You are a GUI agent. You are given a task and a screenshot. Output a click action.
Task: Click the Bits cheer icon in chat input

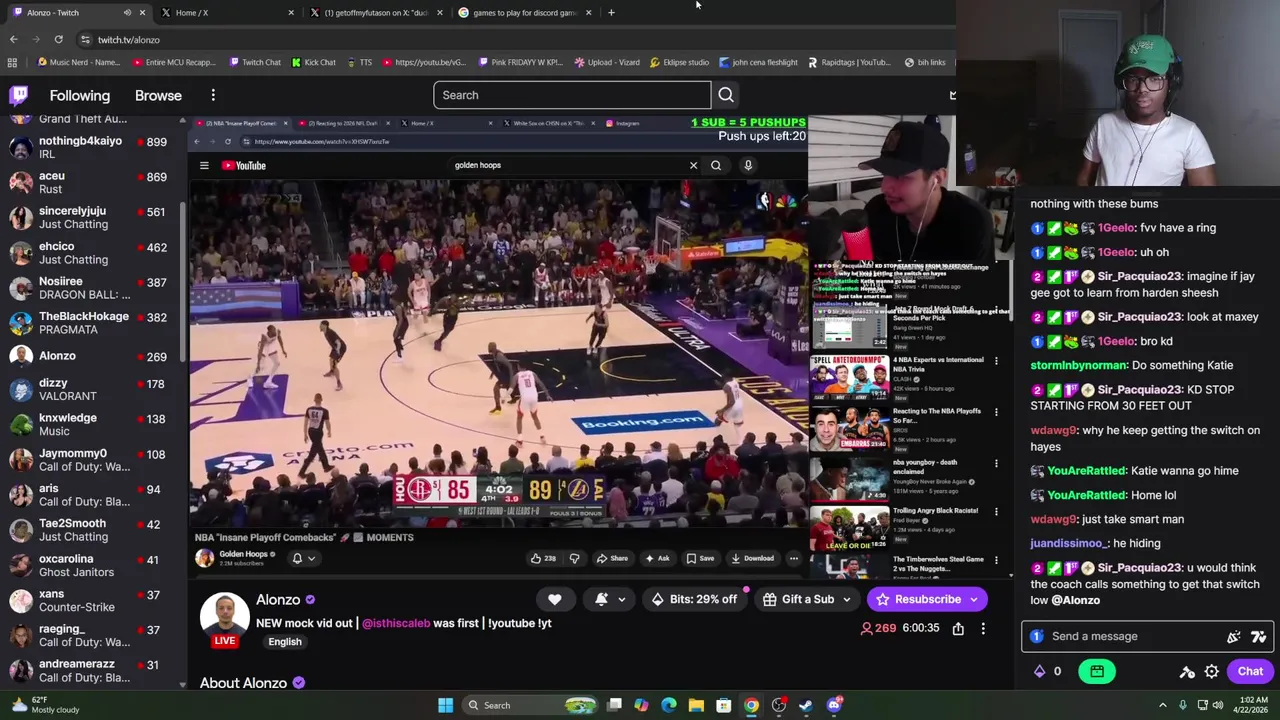[x=1234, y=636]
